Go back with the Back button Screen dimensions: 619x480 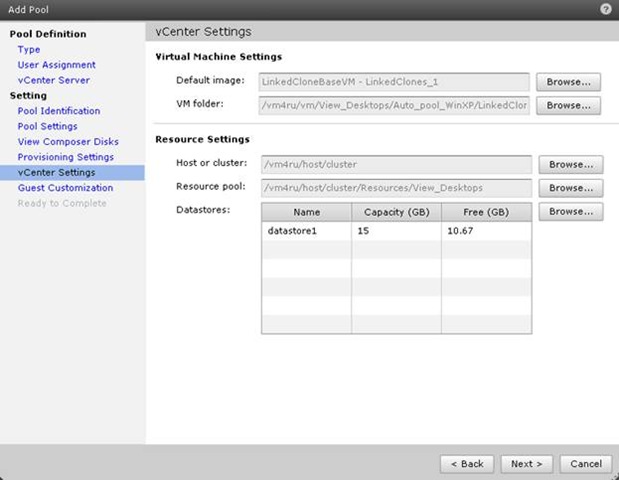467,464
